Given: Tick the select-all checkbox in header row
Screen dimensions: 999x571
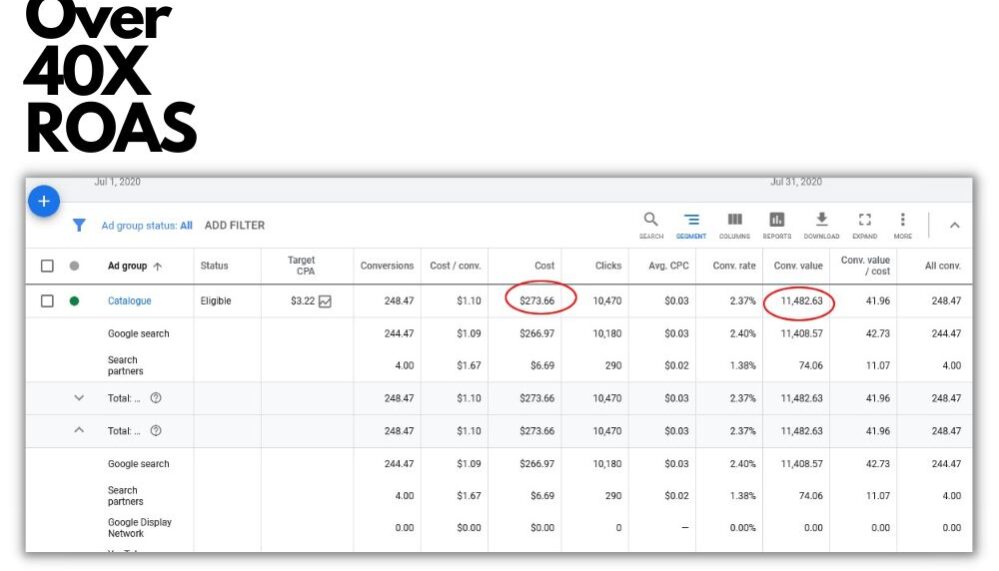Looking at the screenshot, I should coord(47,266).
